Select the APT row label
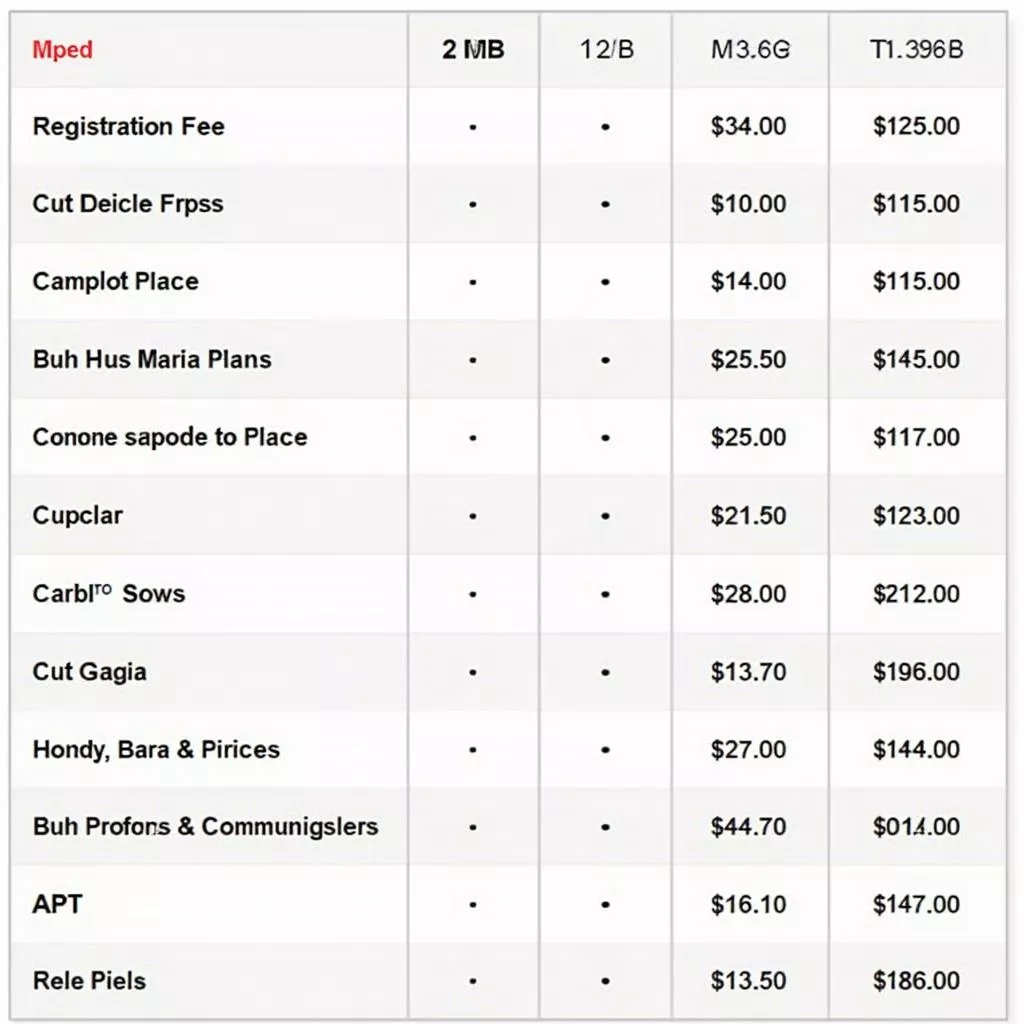 click(57, 904)
